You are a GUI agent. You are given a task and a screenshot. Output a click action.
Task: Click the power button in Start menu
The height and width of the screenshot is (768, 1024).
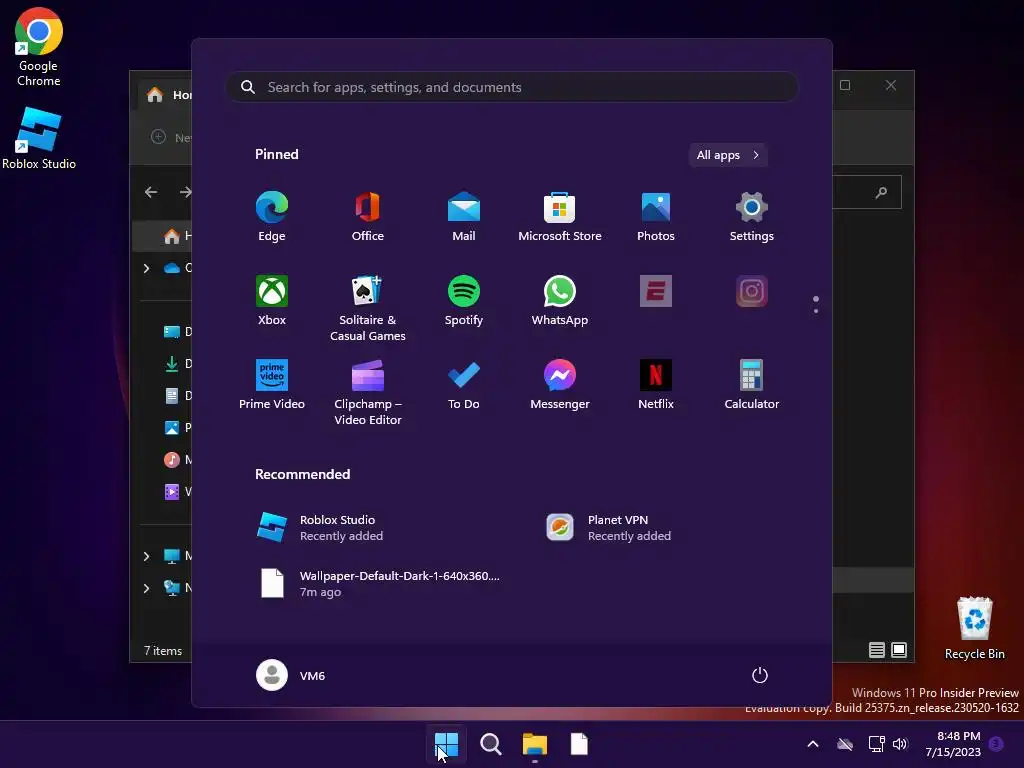point(760,675)
